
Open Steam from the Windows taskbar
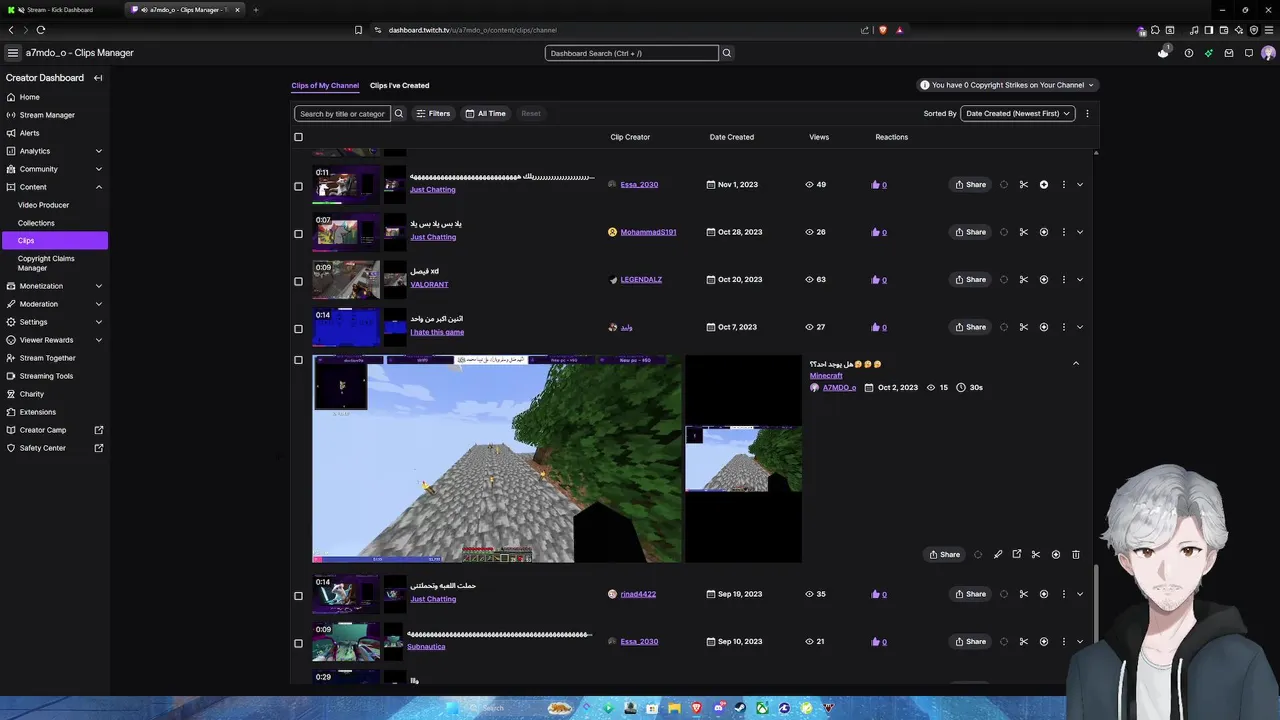pos(740,708)
